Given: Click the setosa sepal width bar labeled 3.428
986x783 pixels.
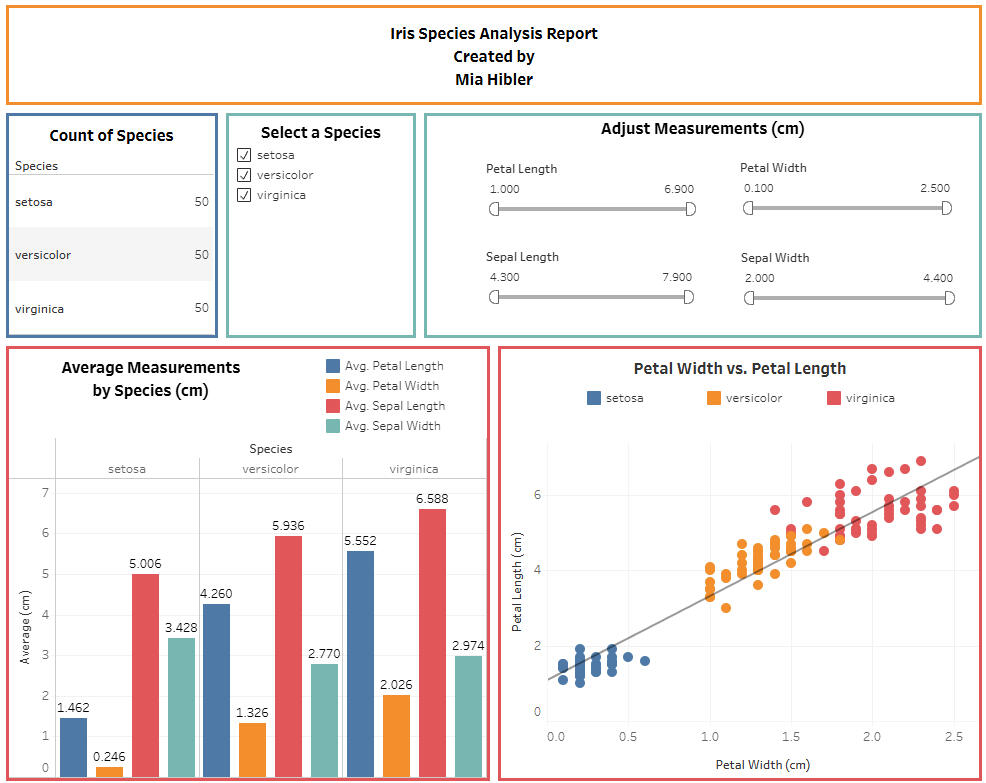Looking at the screenshot, I should coord(181,707).
